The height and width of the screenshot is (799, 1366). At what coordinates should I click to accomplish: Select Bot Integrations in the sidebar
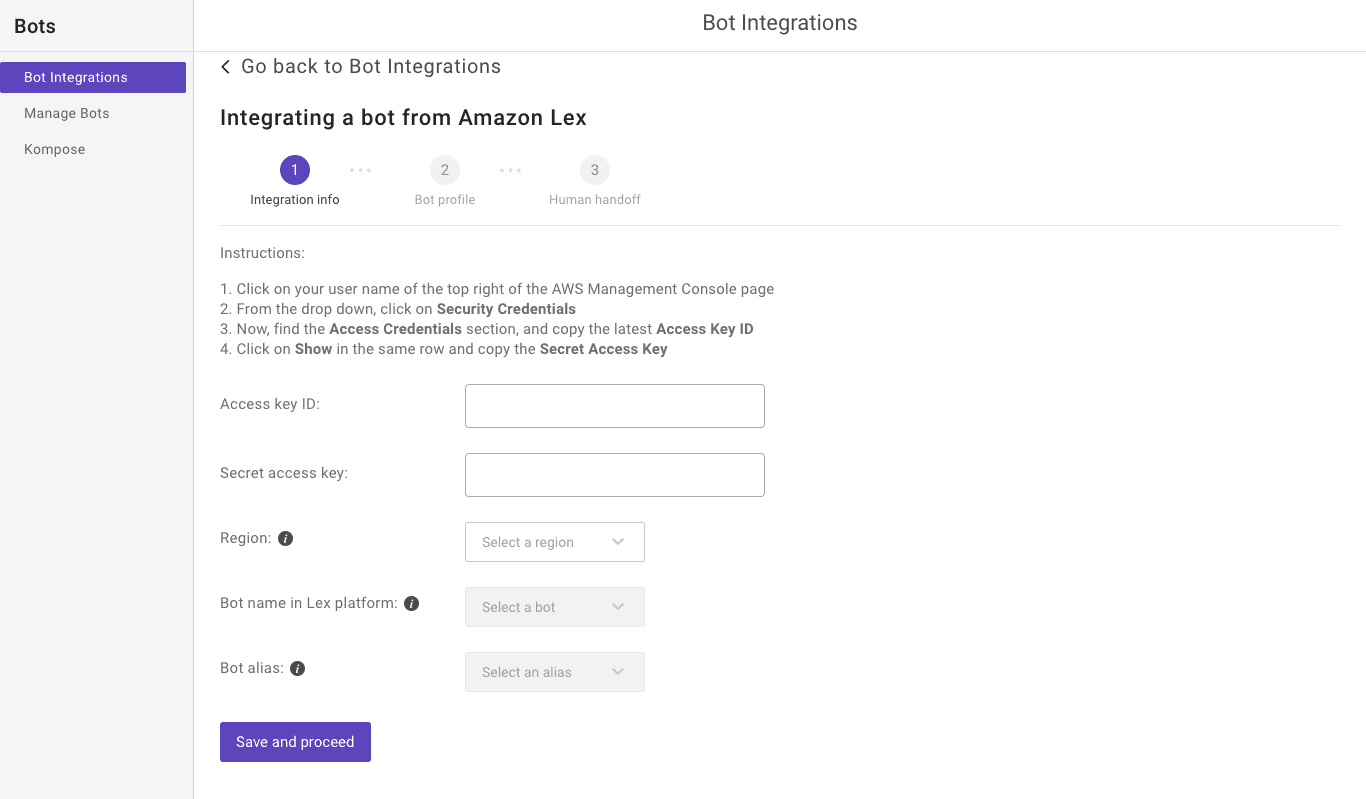(x=75, y=77)
